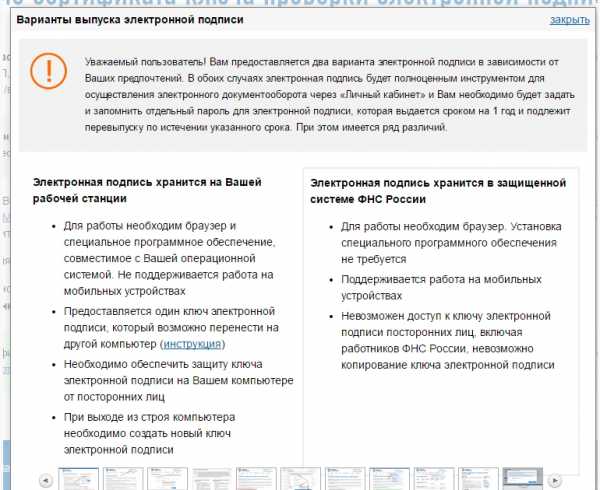This screenshot has height=490, width=600.
Task: Click heading 'Электронная подпись хранится на Вашей рабочей станции'
Action: tap(147, 190)
